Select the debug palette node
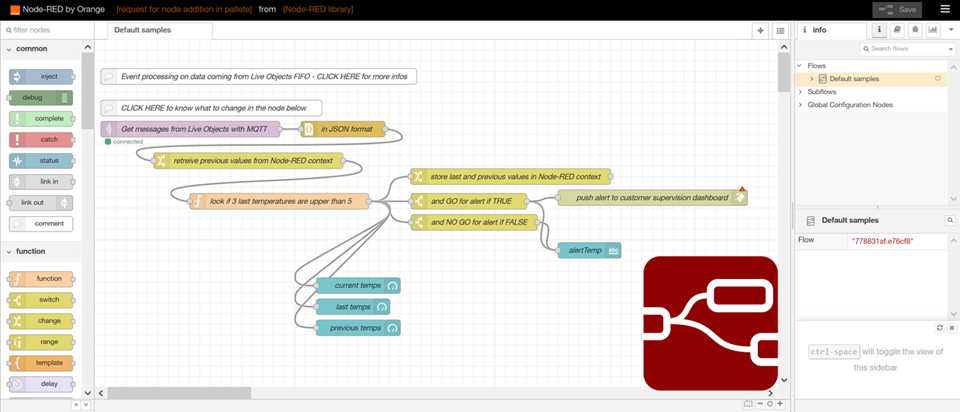This screenshot has width=960, height=412. point(41,97)
